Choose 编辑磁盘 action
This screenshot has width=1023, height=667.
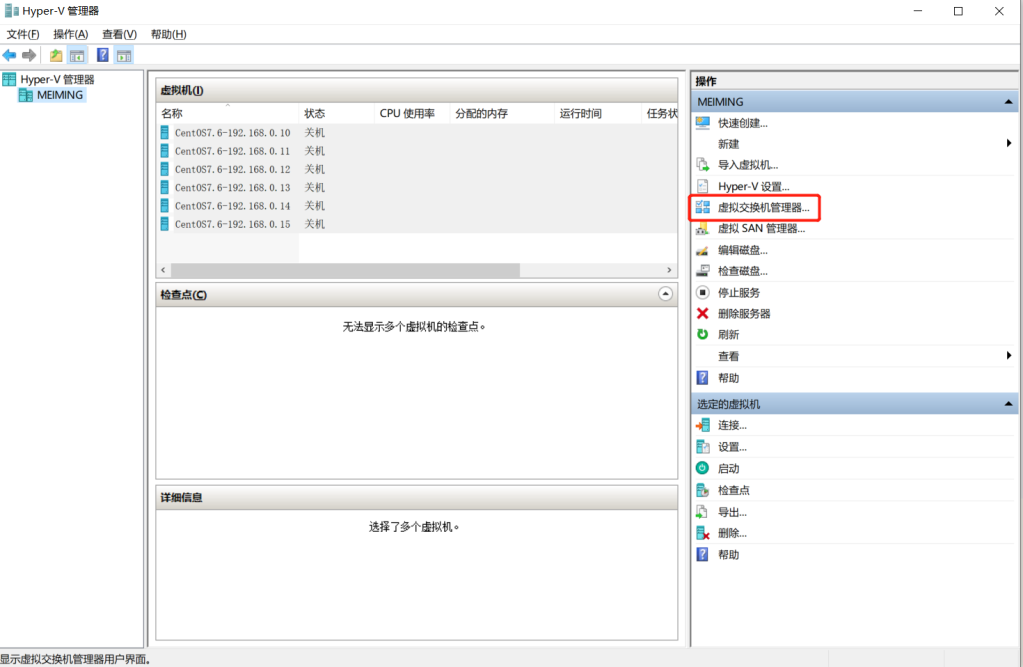[742, 250]
